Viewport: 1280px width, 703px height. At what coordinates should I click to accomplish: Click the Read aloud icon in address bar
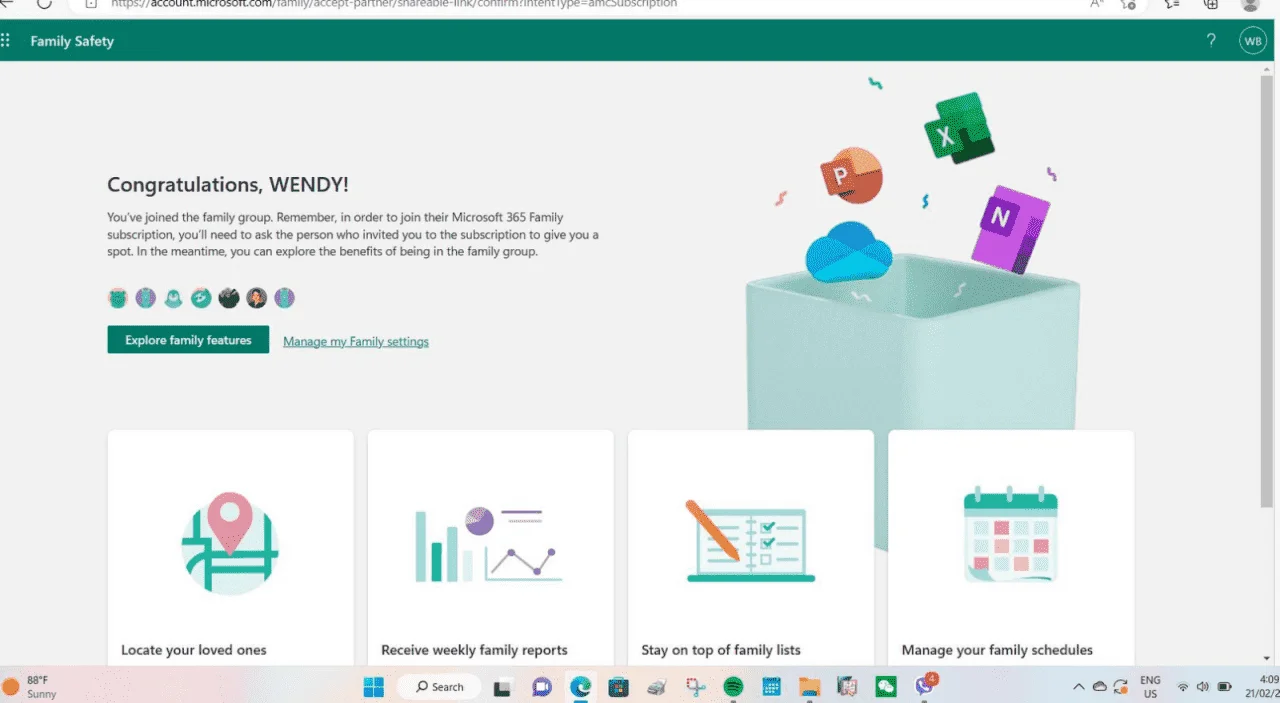click(1097, 4)
